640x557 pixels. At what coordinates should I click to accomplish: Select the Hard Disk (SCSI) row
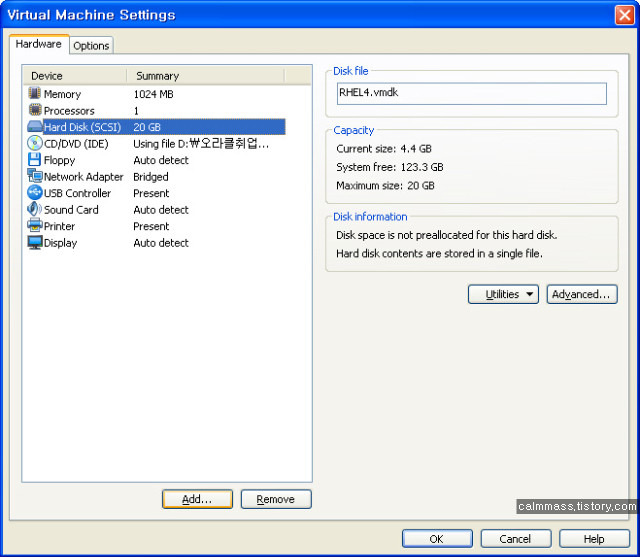click(x=156, y=127)
